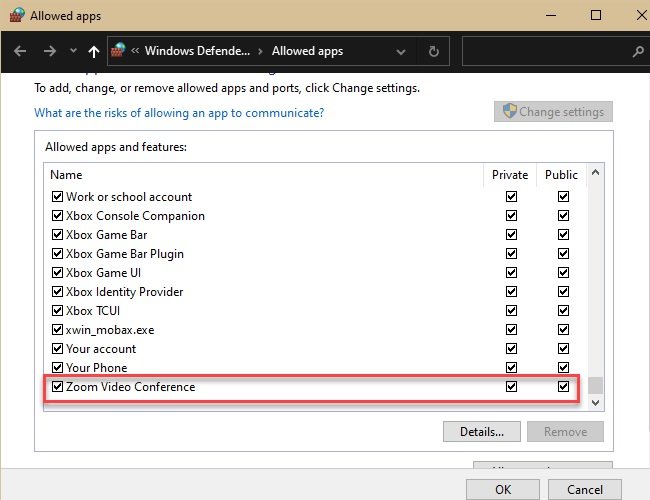Click the Change settings button
650x500 pixels.
click(553, 112)
